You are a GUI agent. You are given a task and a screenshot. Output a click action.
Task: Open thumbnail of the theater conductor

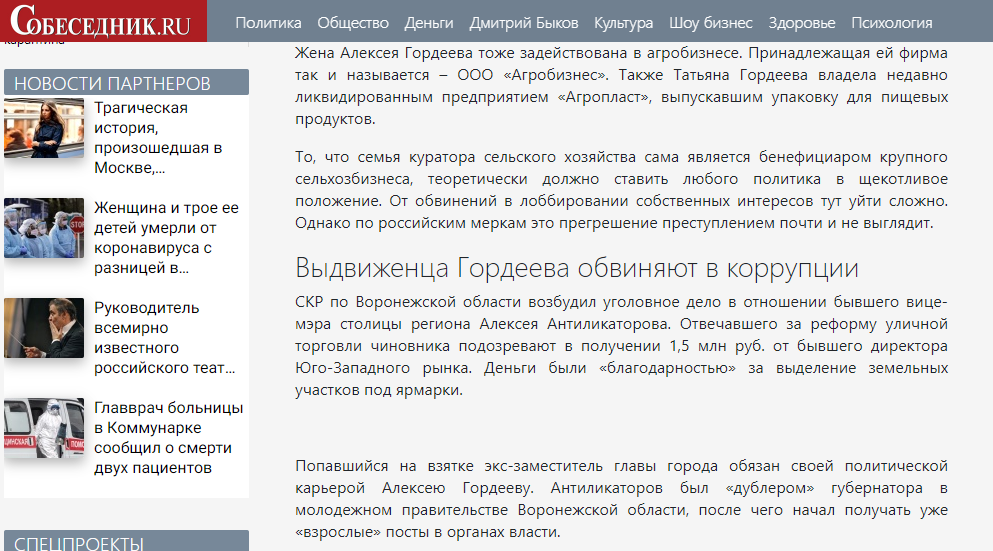pos(44,328)
